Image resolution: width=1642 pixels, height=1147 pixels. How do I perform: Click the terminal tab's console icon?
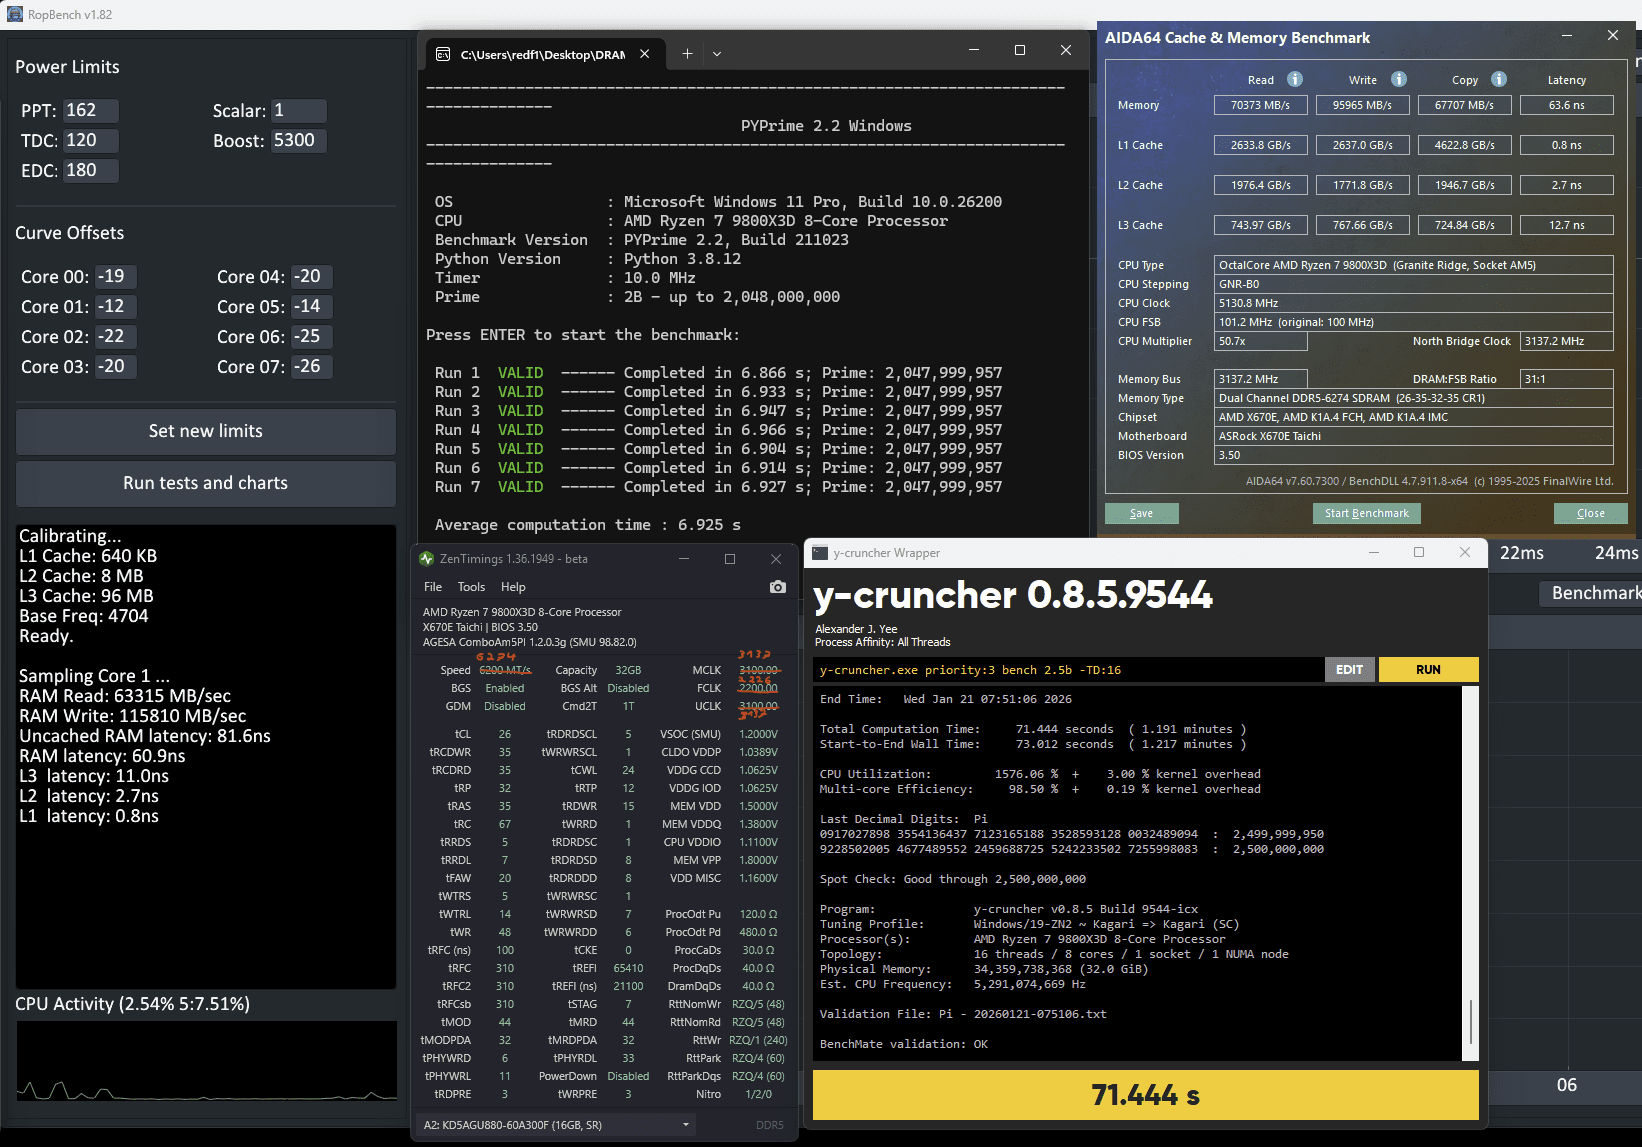443,54
